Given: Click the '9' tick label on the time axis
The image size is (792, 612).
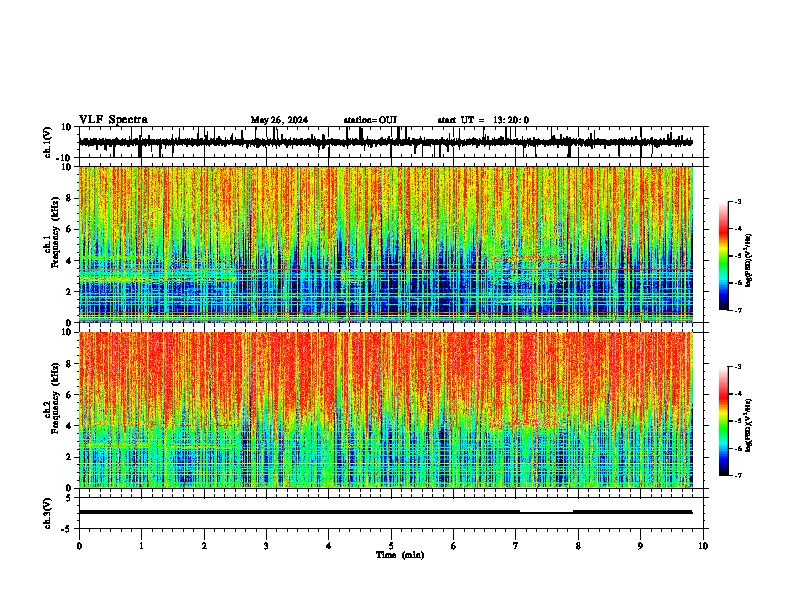Looking at the screenshot, I should pyautogui.click(x=640, y=546).
